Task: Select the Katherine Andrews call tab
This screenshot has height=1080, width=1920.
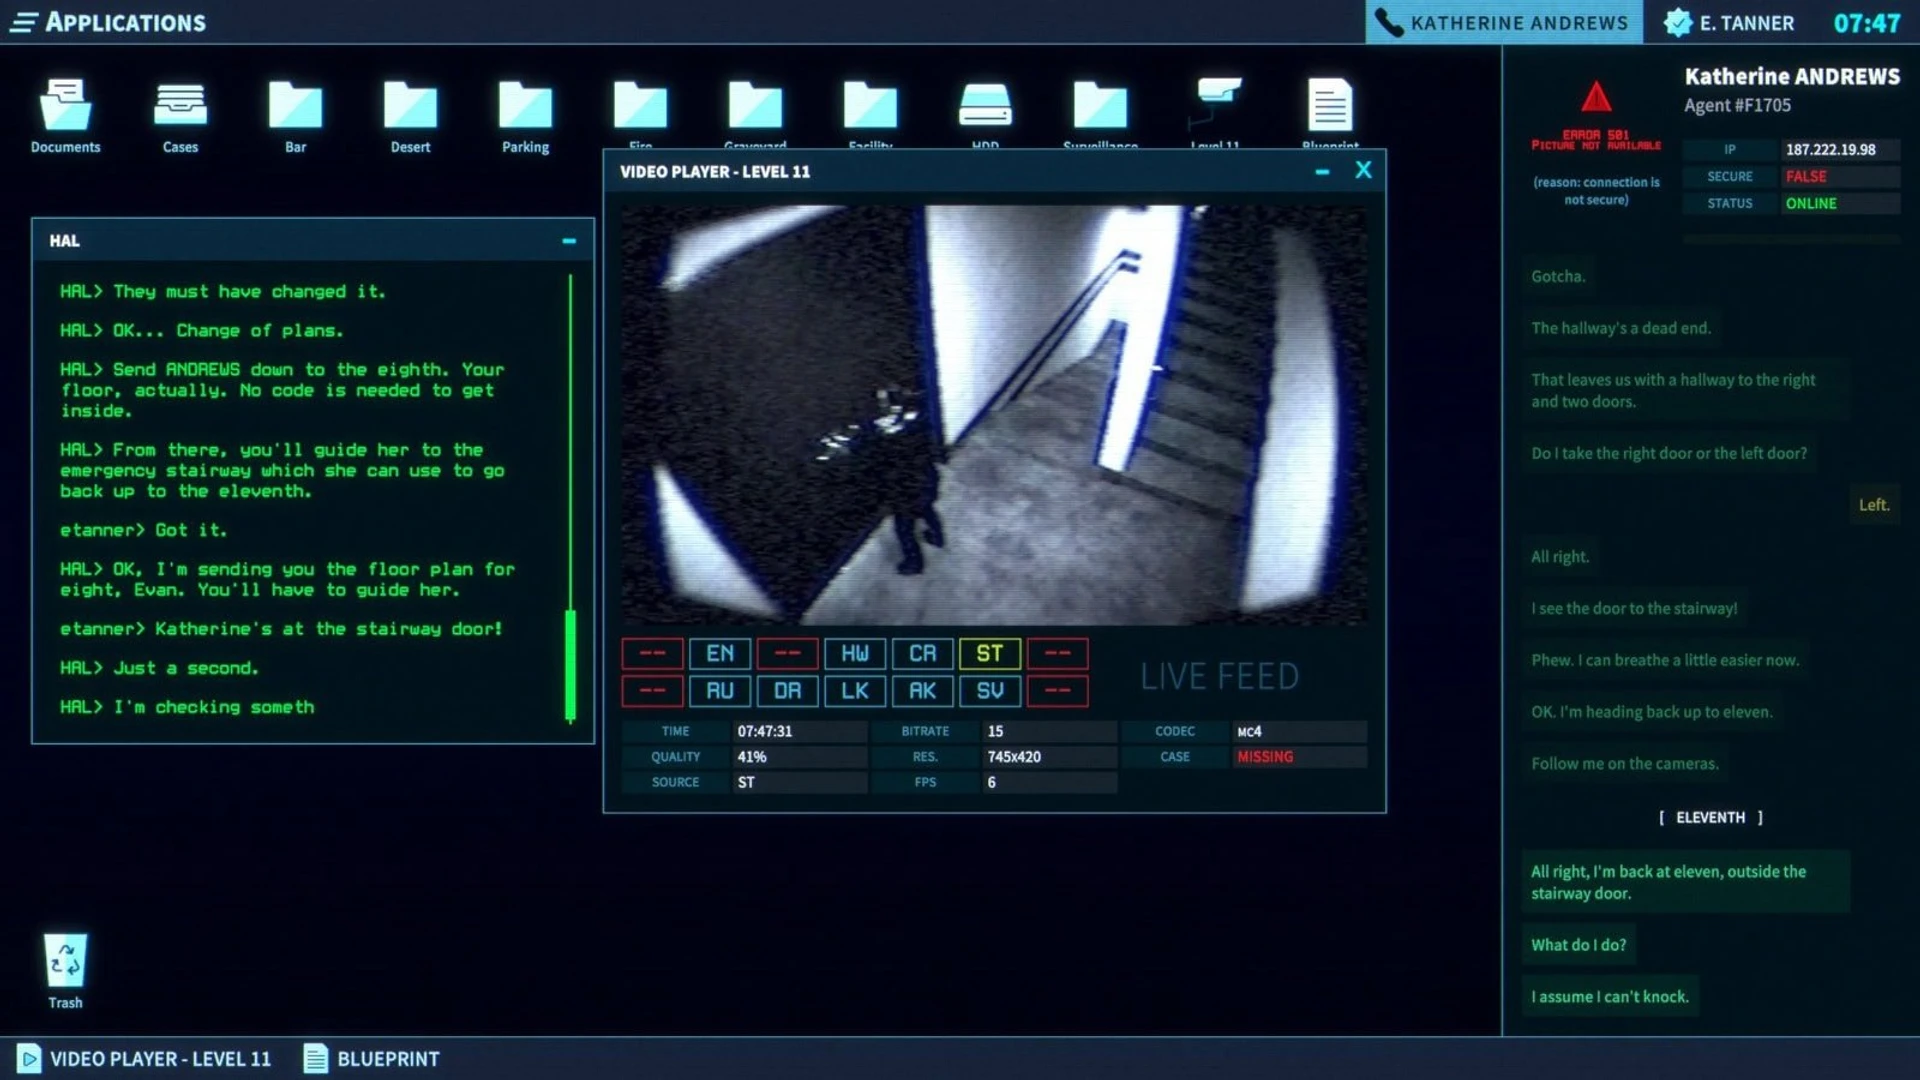Action: click(1503, 22)
